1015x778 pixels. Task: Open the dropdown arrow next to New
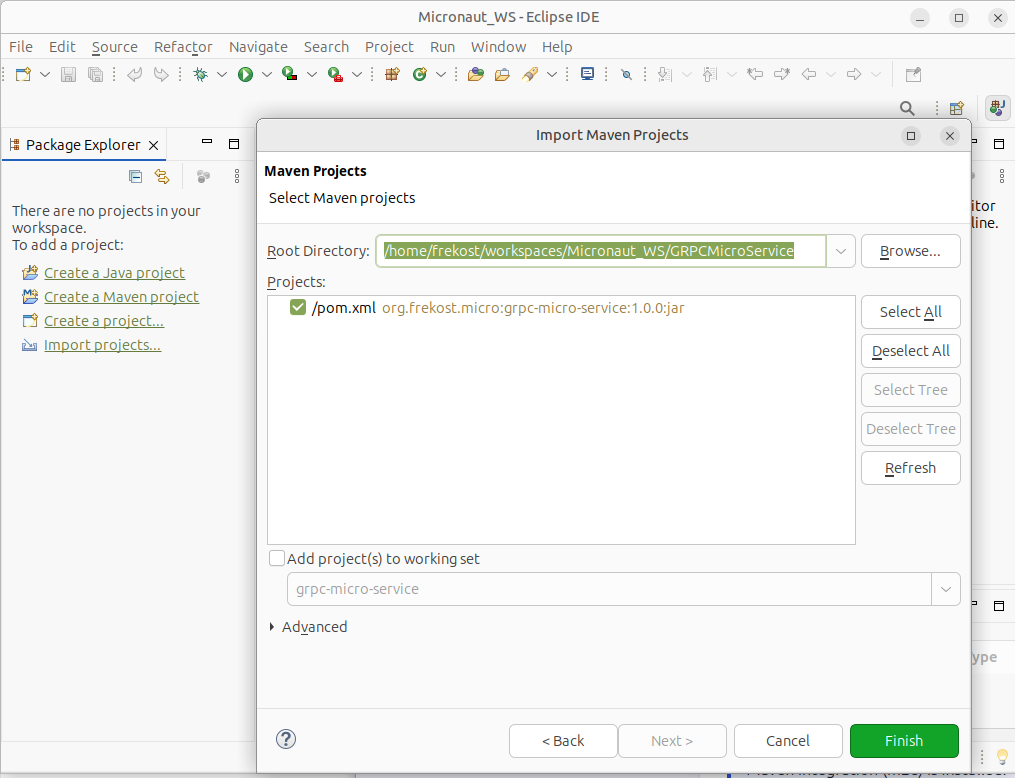tap(45, 74)
